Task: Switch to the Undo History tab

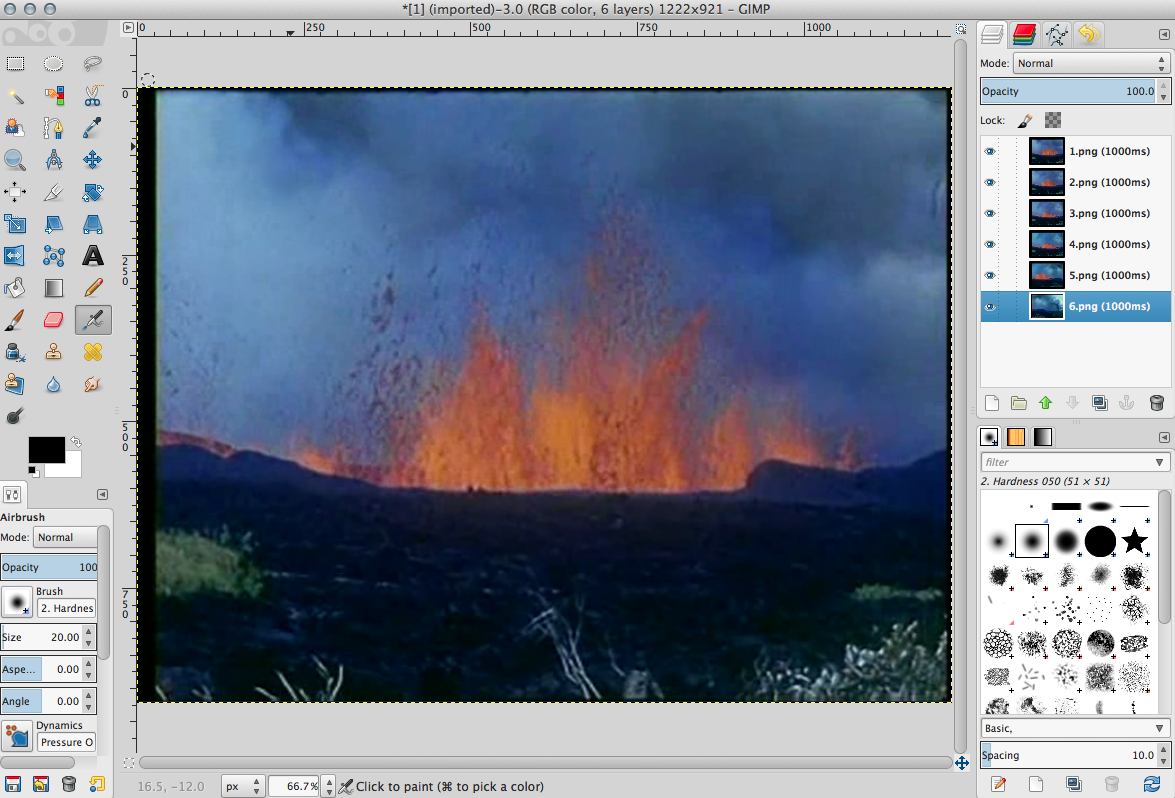Action: pos(1089,34)
